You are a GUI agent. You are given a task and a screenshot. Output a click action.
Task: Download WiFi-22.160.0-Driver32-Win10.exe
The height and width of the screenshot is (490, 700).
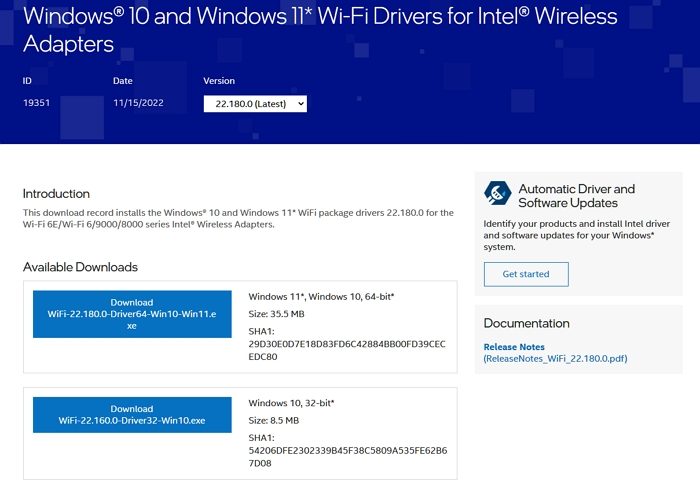click(132, 415)
